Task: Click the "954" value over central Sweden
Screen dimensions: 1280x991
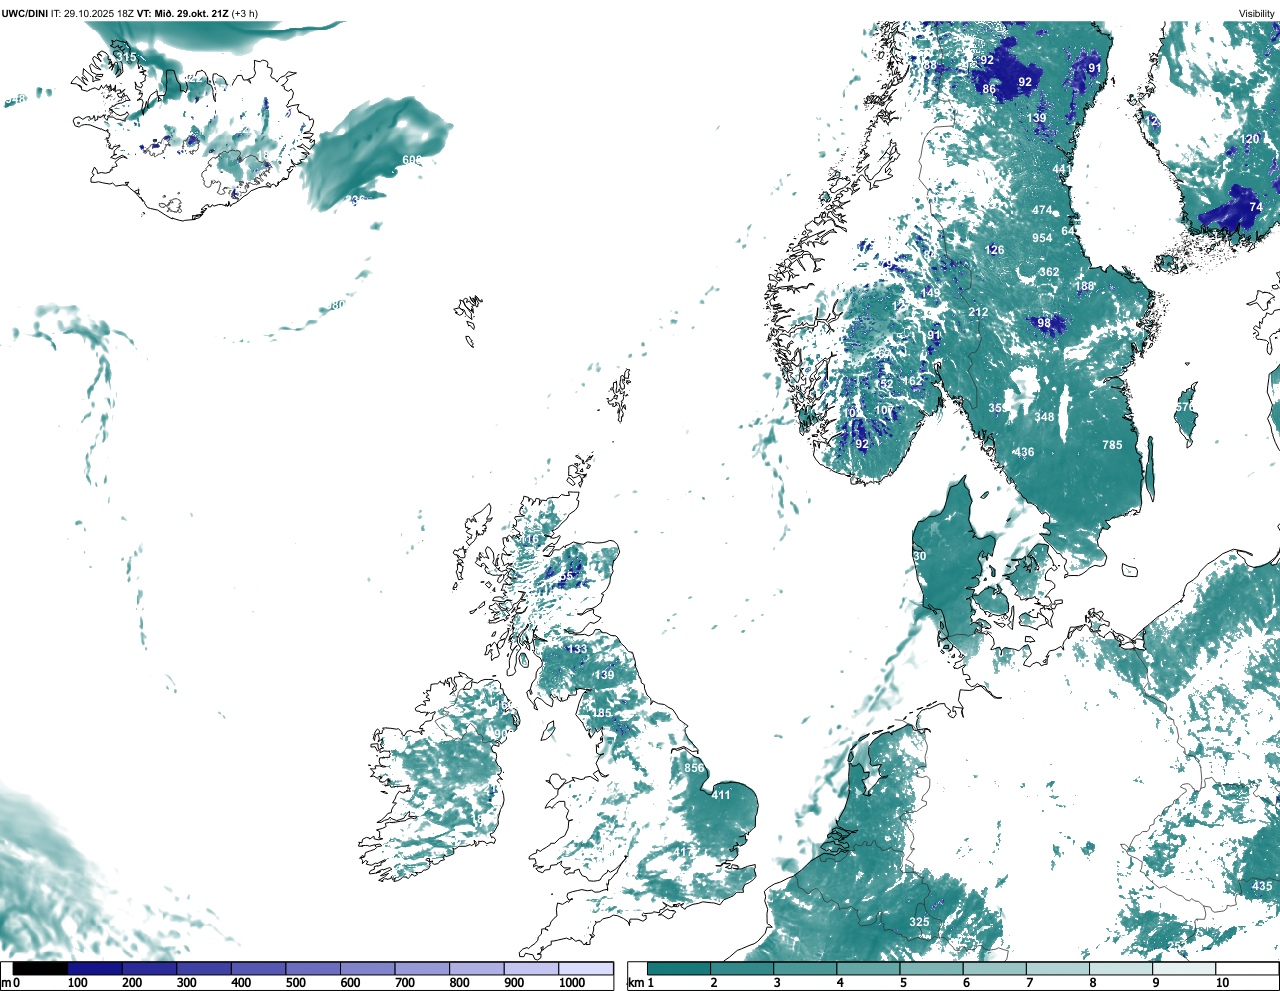Action: coord(1042,238)
